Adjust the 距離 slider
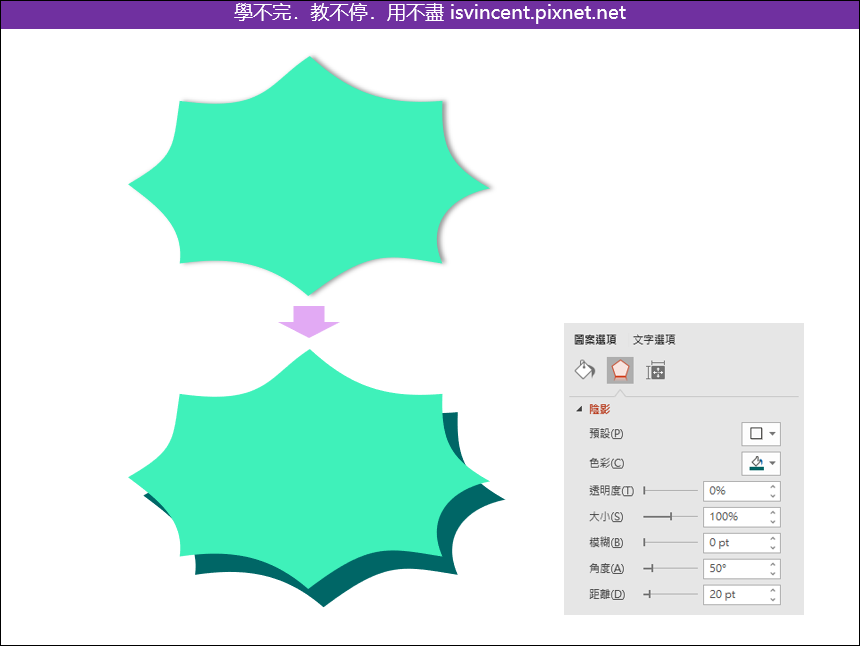Viewport: 860px width, 646px height. point(670,594)
